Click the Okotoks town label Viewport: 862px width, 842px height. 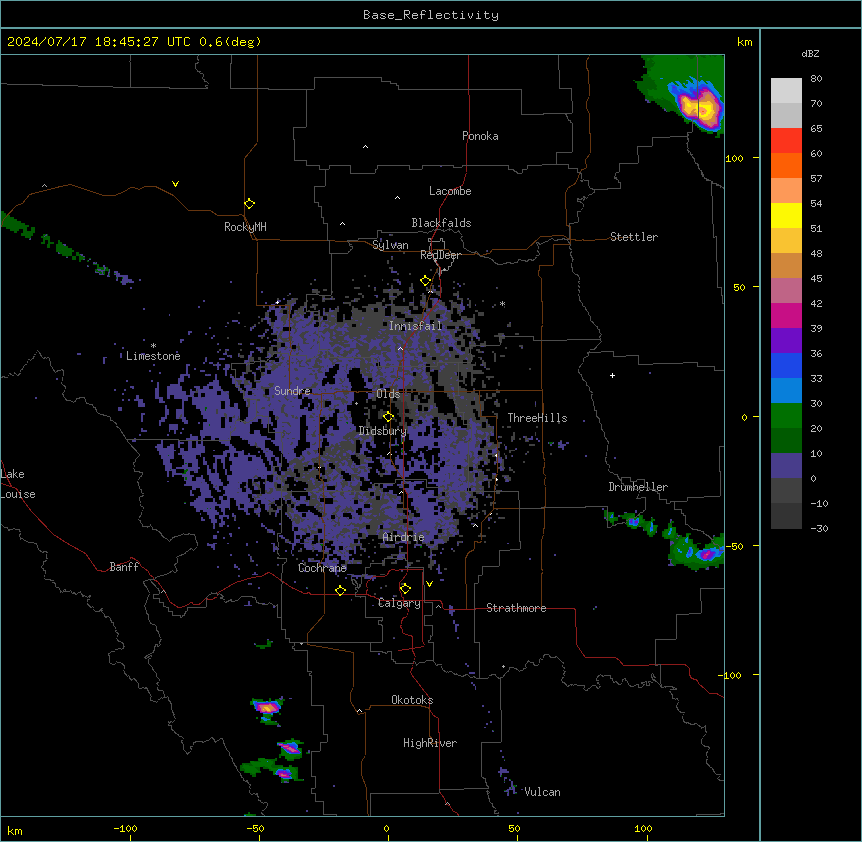point(412,700)
